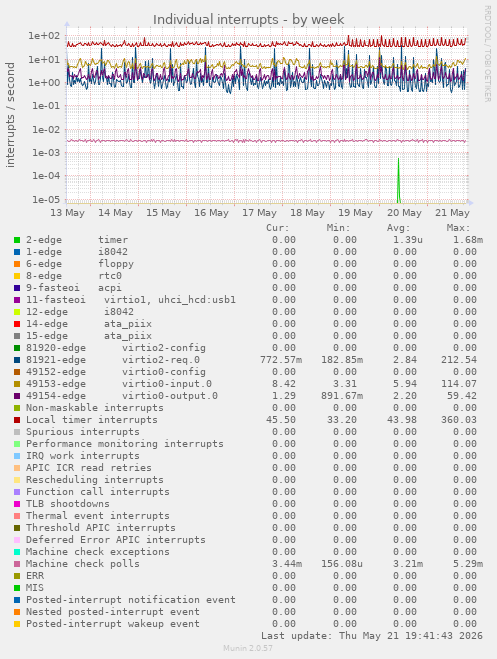
Task: Click the purple virtio0-output.0 color swatch
Action: 17,396
